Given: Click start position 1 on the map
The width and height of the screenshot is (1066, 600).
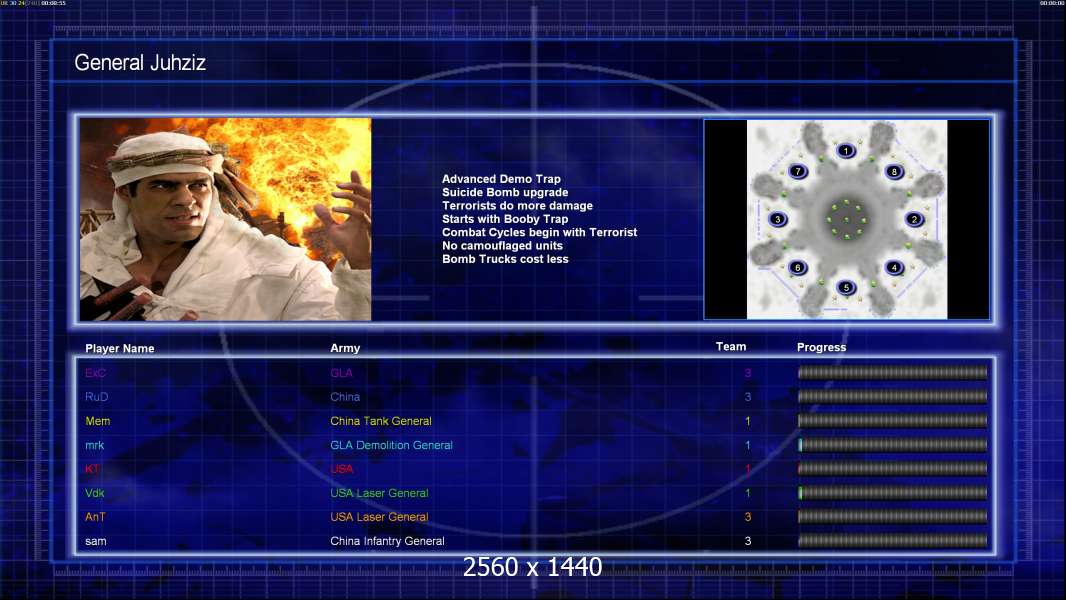Looking at the screenshot, I should point(846,151).
